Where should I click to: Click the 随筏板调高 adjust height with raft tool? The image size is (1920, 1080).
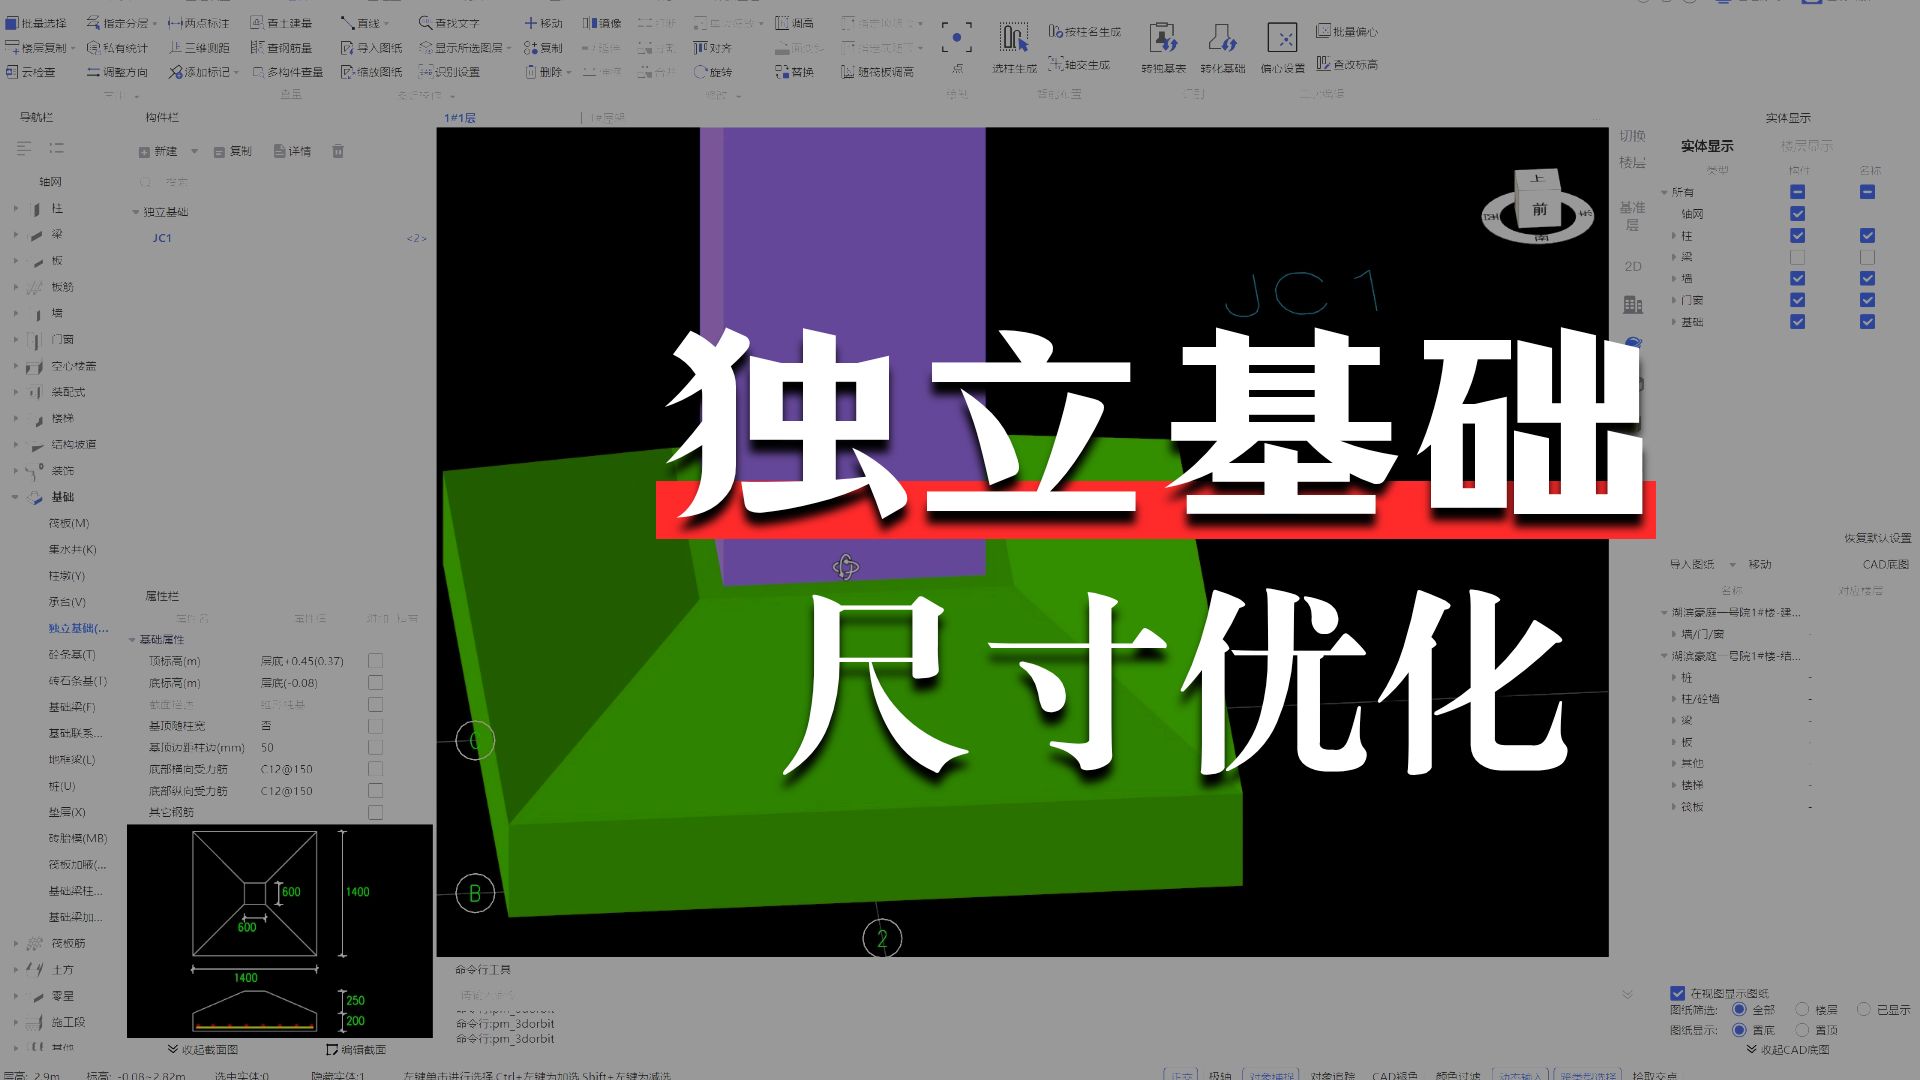[x=877, y=72]
